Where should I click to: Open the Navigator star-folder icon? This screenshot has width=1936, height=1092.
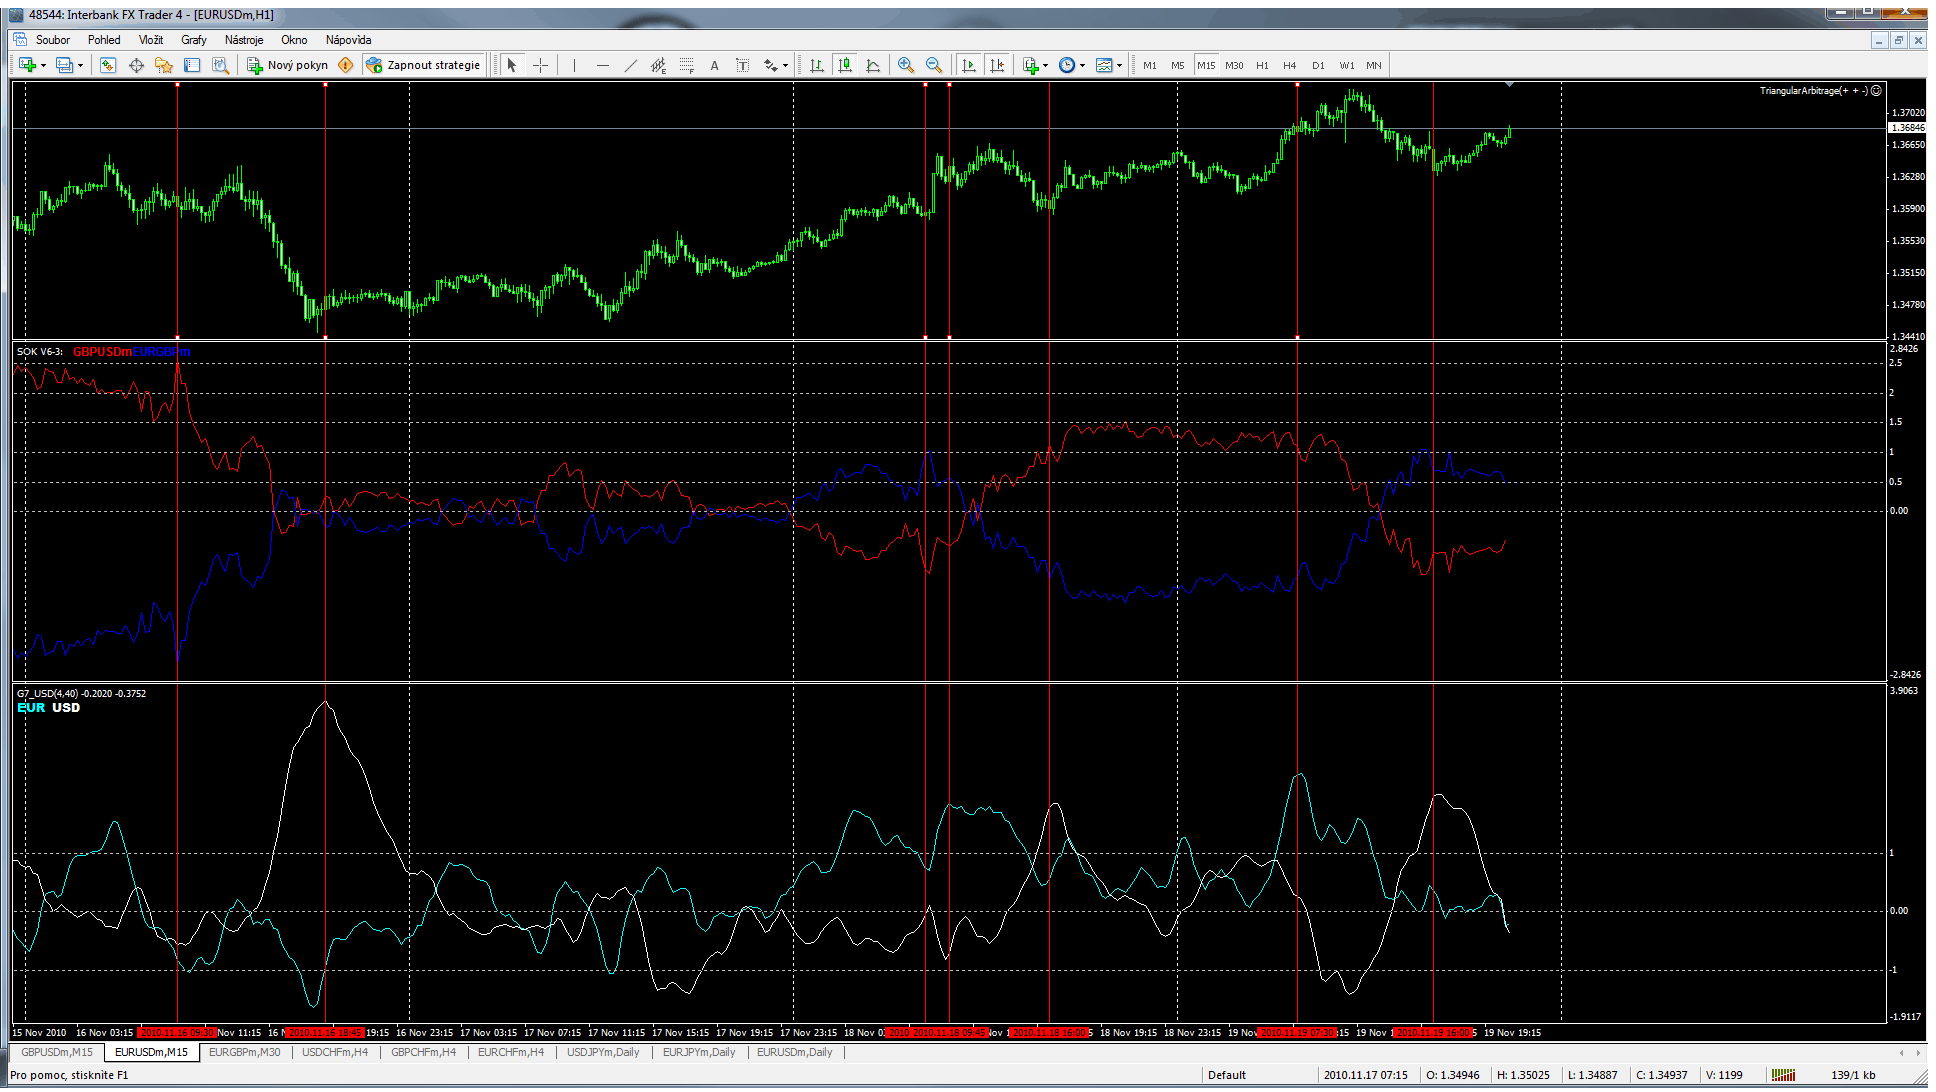(164, 65)
